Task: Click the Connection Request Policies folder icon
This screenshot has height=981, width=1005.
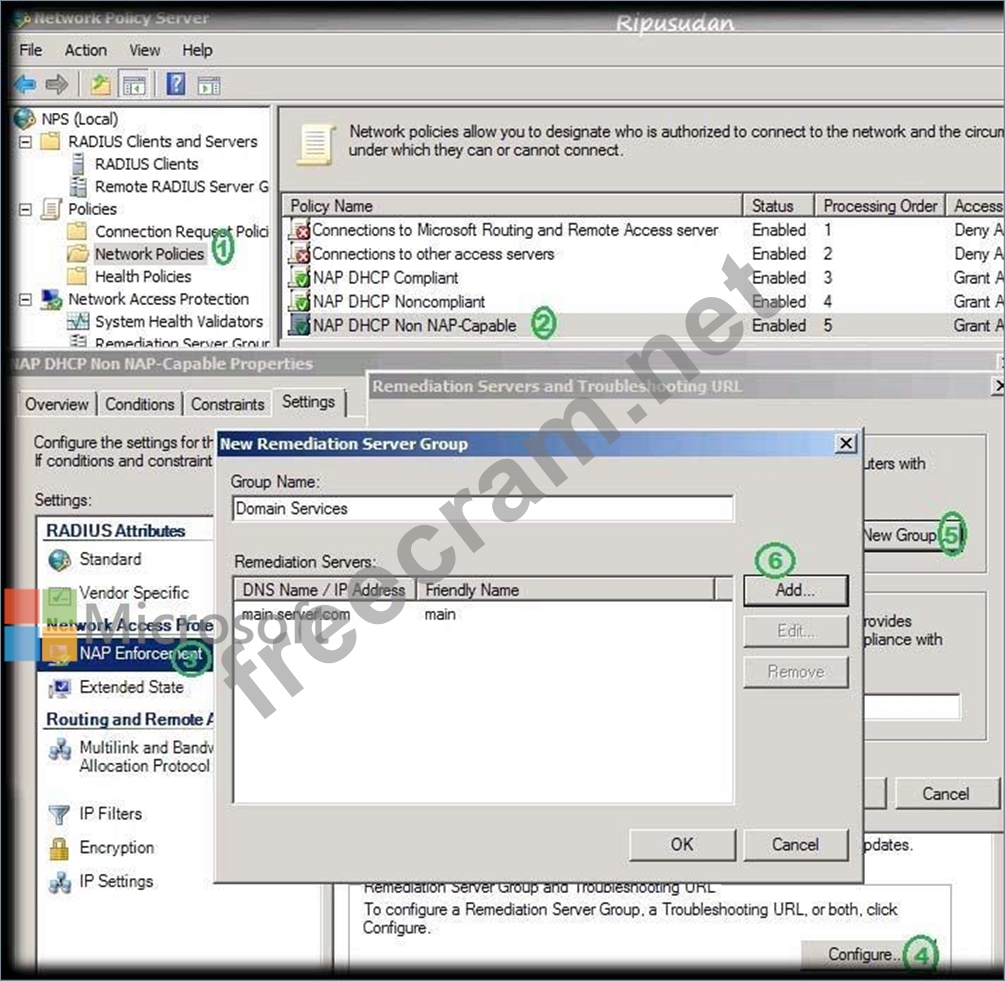Action: (x=77, y=231)
